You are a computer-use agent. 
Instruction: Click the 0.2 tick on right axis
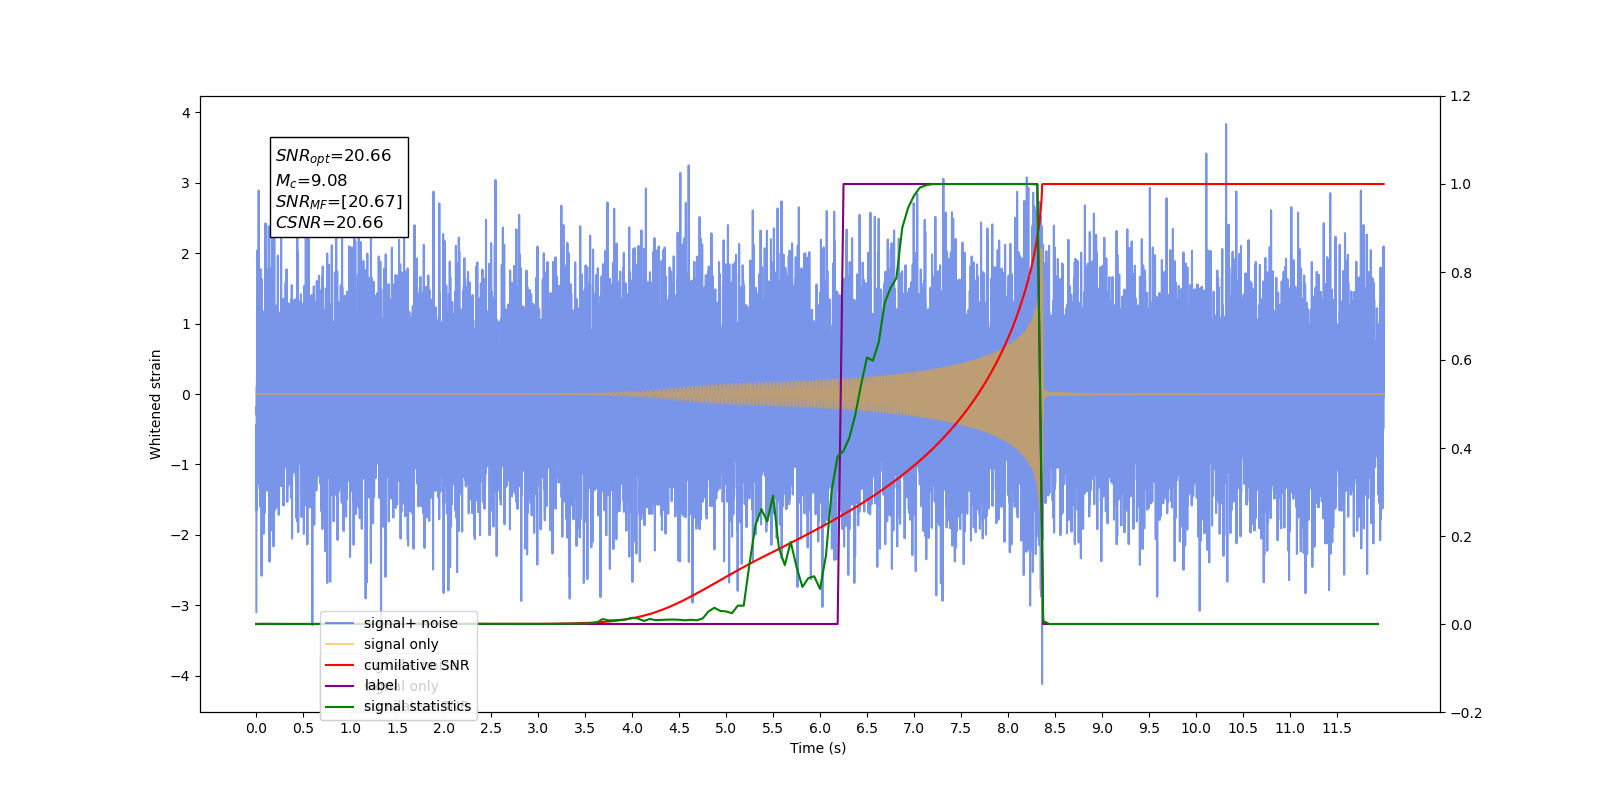[x=1460, y=537]
